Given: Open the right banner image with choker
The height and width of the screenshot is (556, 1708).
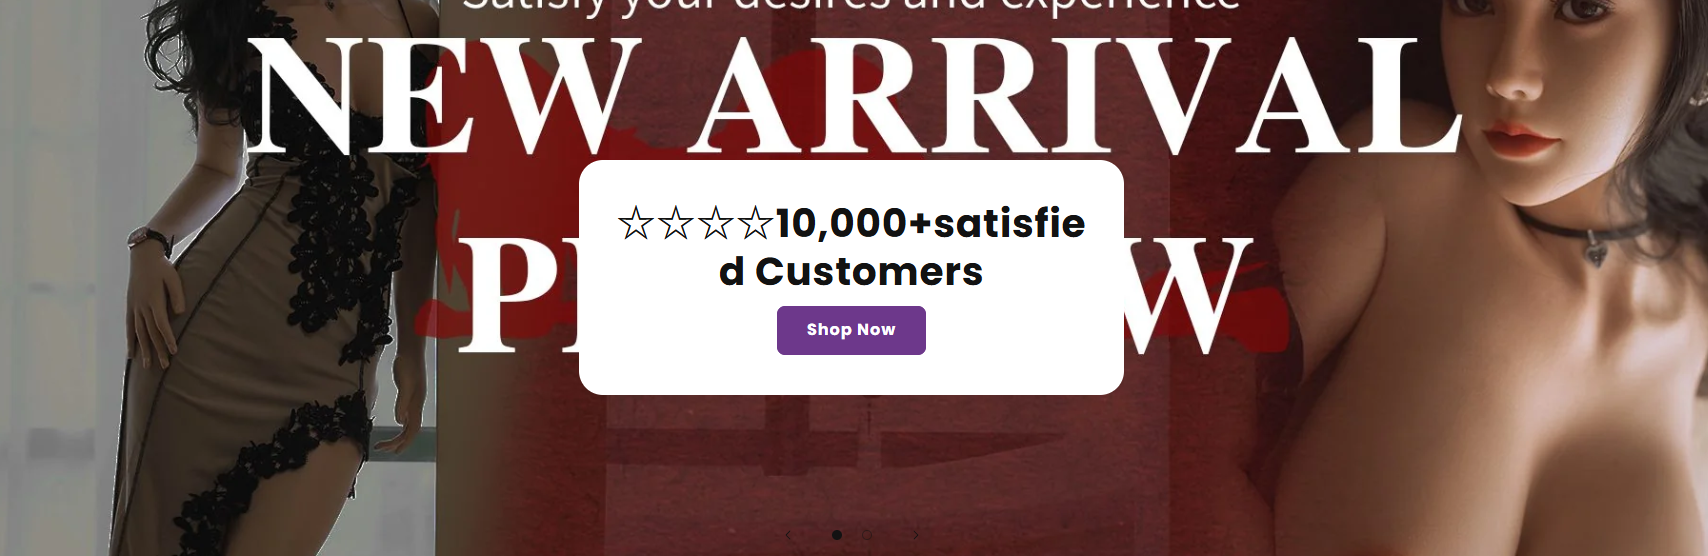Looking at the screenshot, I should pyautogui.click(x=1490, y=278).
